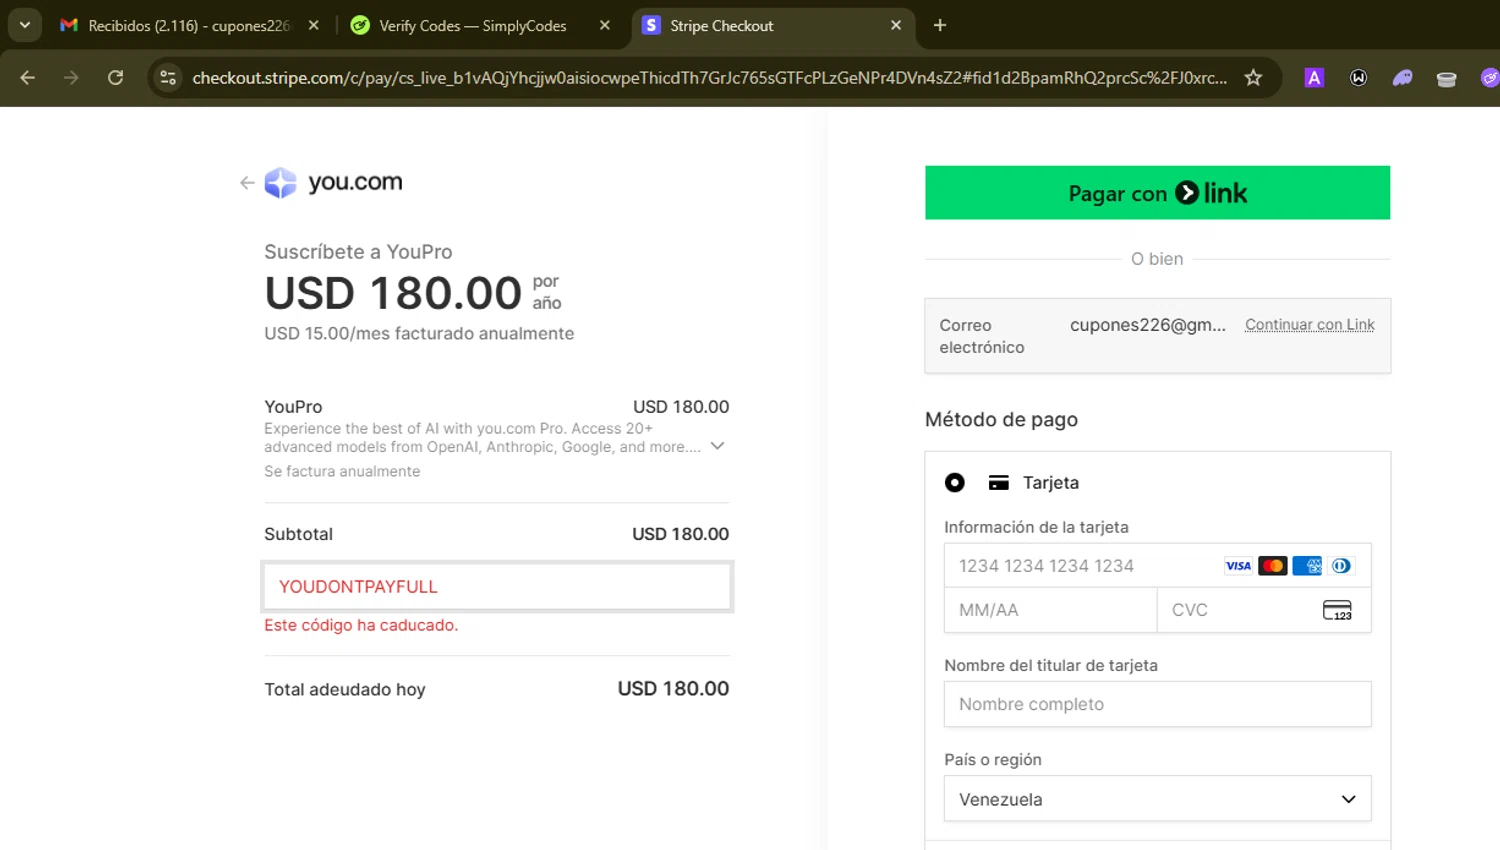Select the Tarjeta radio button
Screen dimensions: 1500x850
point(955,483)
